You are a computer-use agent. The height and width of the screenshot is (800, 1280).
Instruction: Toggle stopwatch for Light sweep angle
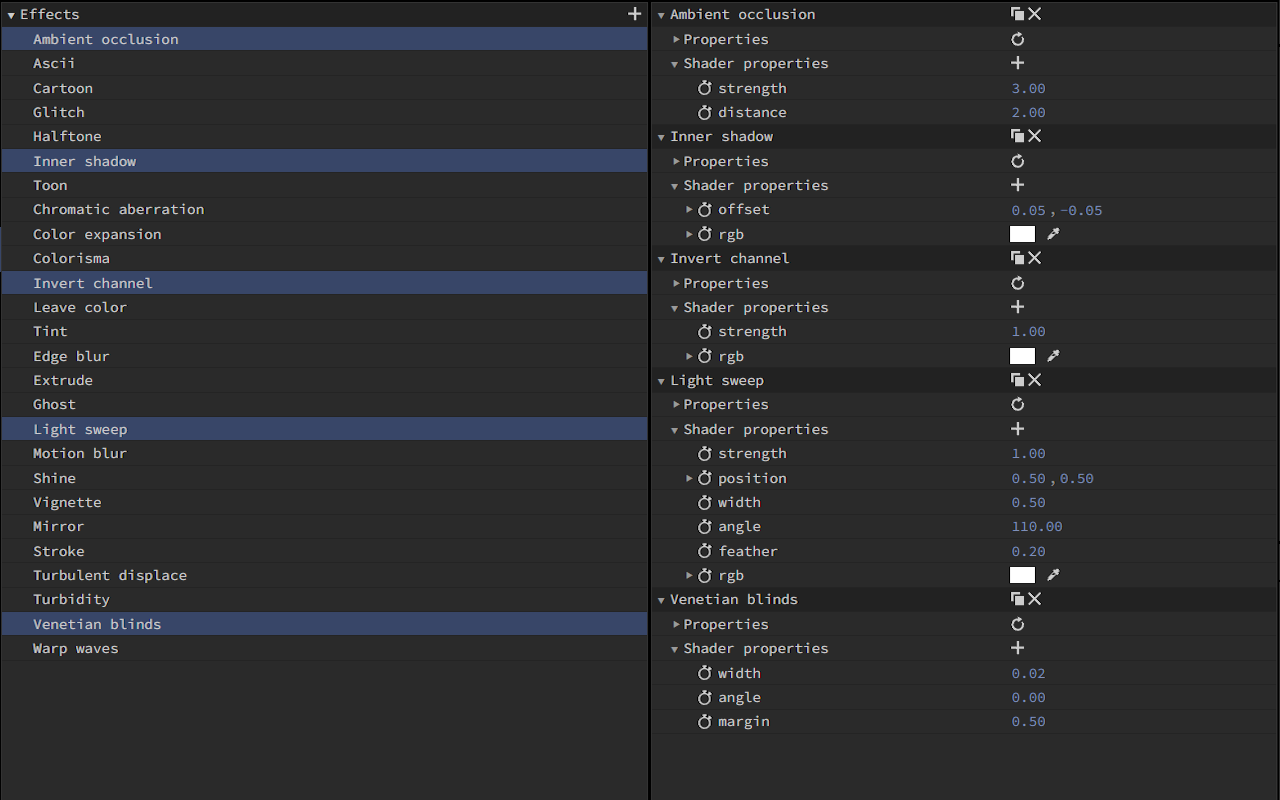[705, 526]
